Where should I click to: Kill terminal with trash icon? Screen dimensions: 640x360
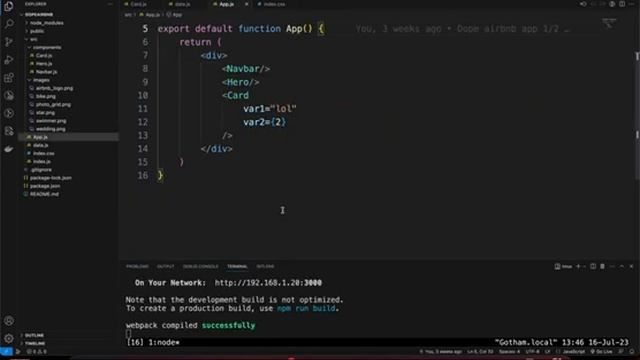[x=602, y=267]
